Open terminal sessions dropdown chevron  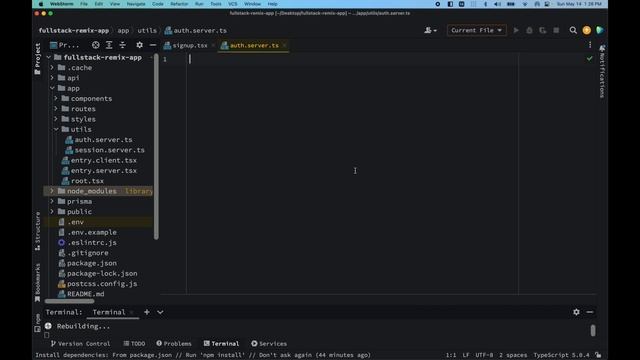160,312
